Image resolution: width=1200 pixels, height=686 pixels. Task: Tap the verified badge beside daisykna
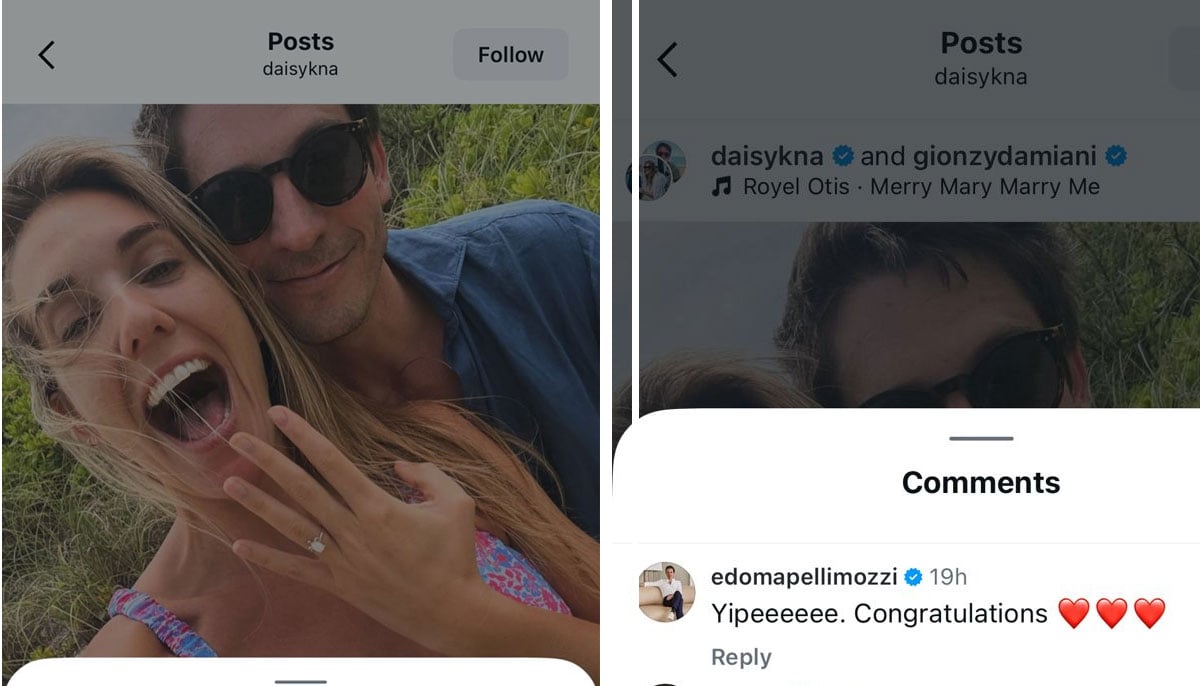tap(842, 156)
